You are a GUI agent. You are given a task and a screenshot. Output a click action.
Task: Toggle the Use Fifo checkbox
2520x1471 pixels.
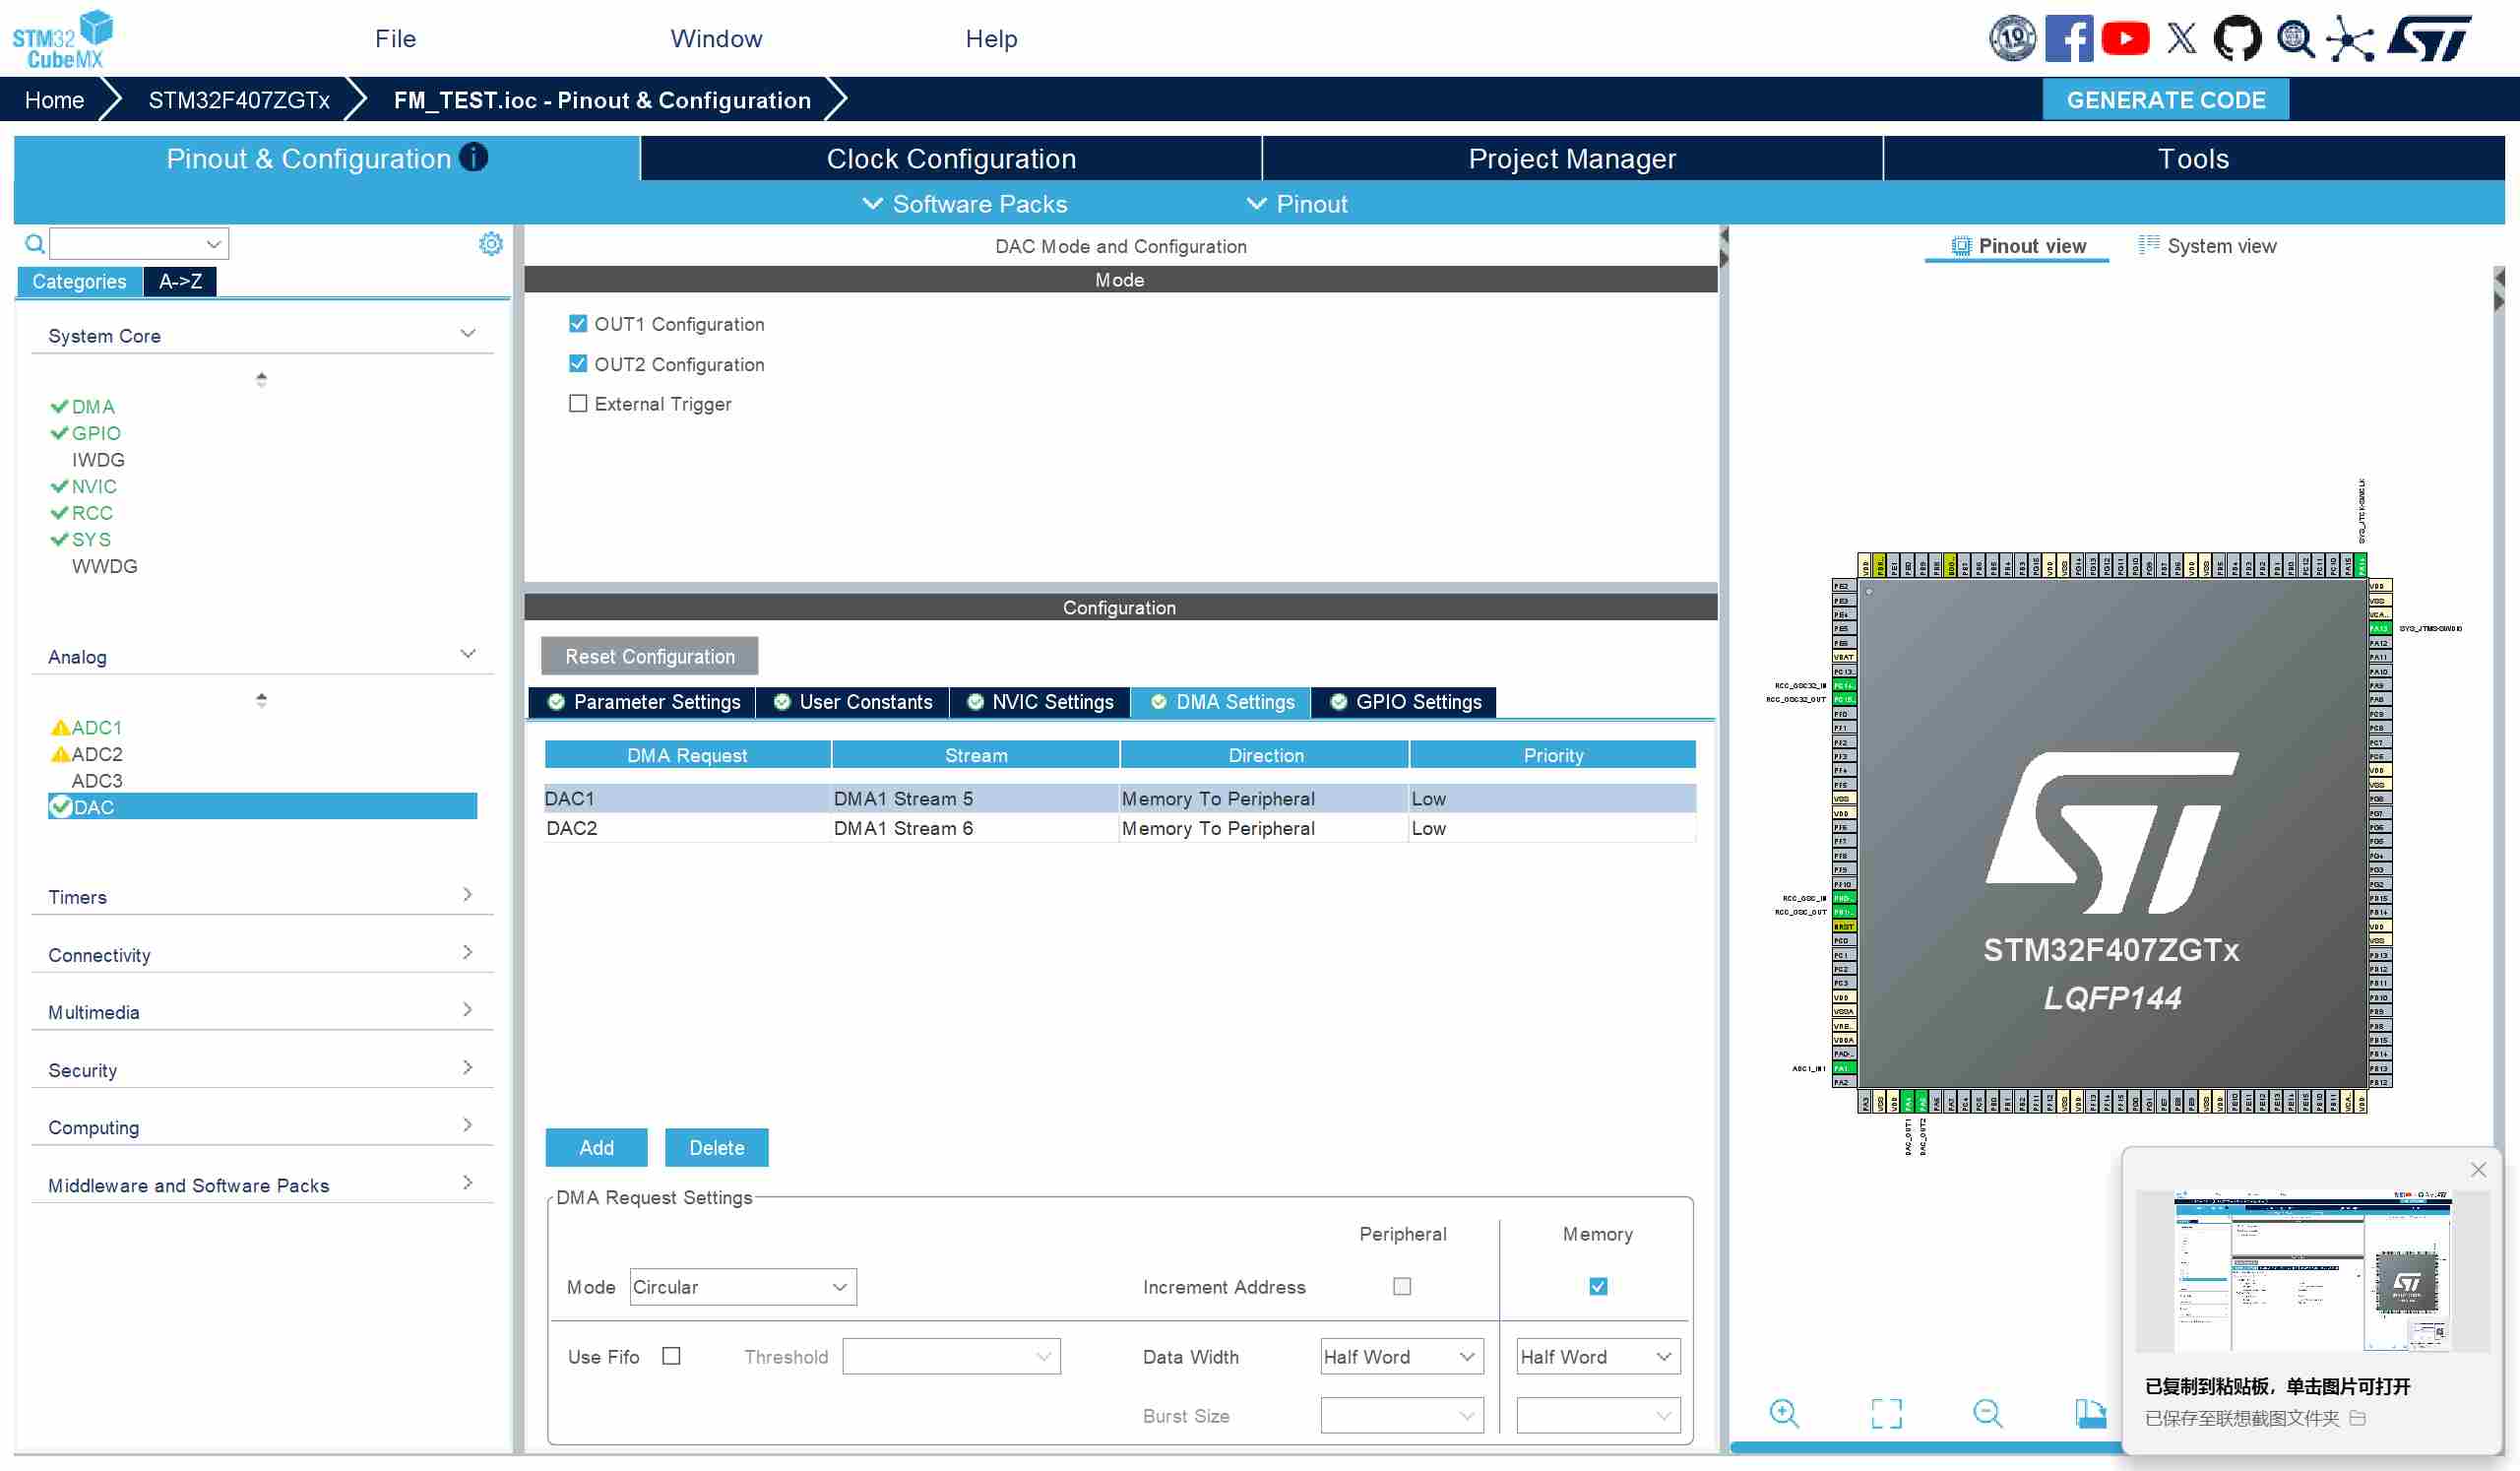(x=671, y=1356)
